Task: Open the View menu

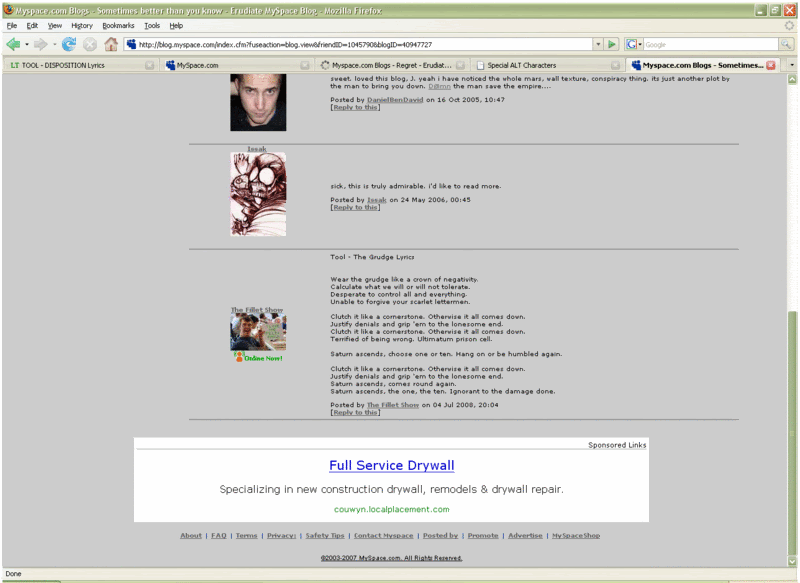Action: tap(55, 26)
